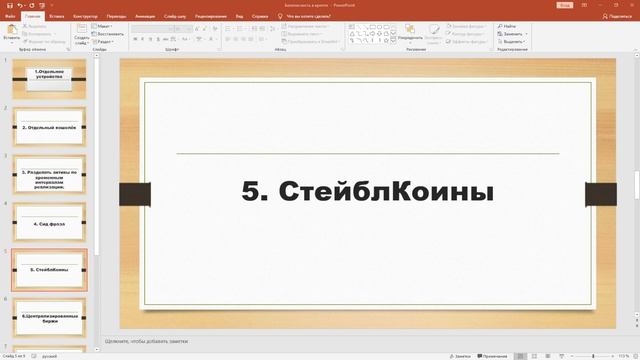The width and height of the screenshot is (640, 360).
Task: Select slide thumbnail 4. Сид фраза
Action: (x=49, y=222)
